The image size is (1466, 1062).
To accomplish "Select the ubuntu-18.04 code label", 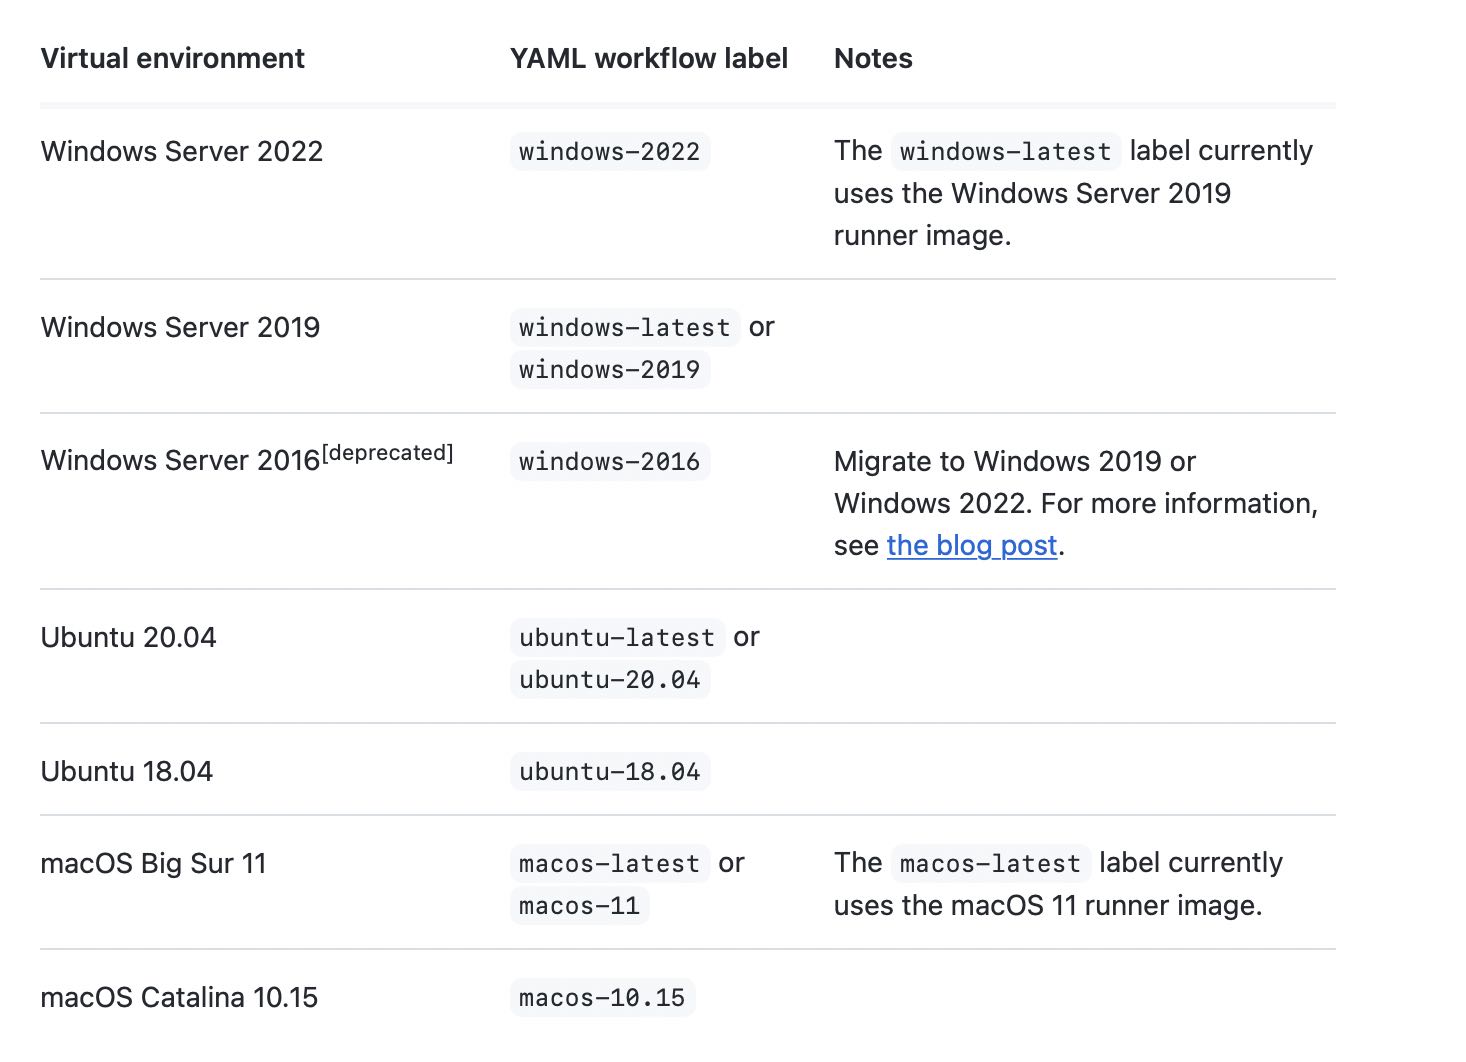I will click(x=609, y=772).
